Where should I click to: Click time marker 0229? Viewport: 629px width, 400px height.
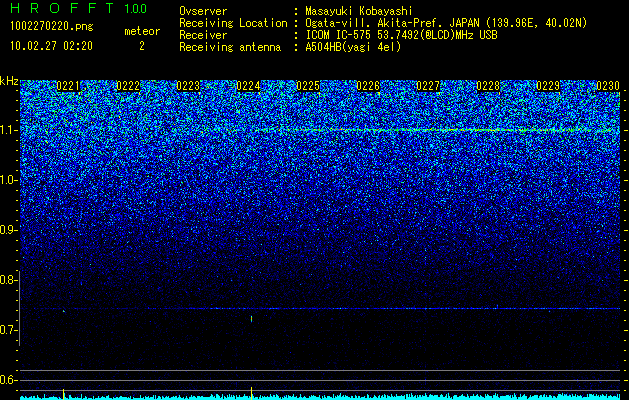(548, 86)
